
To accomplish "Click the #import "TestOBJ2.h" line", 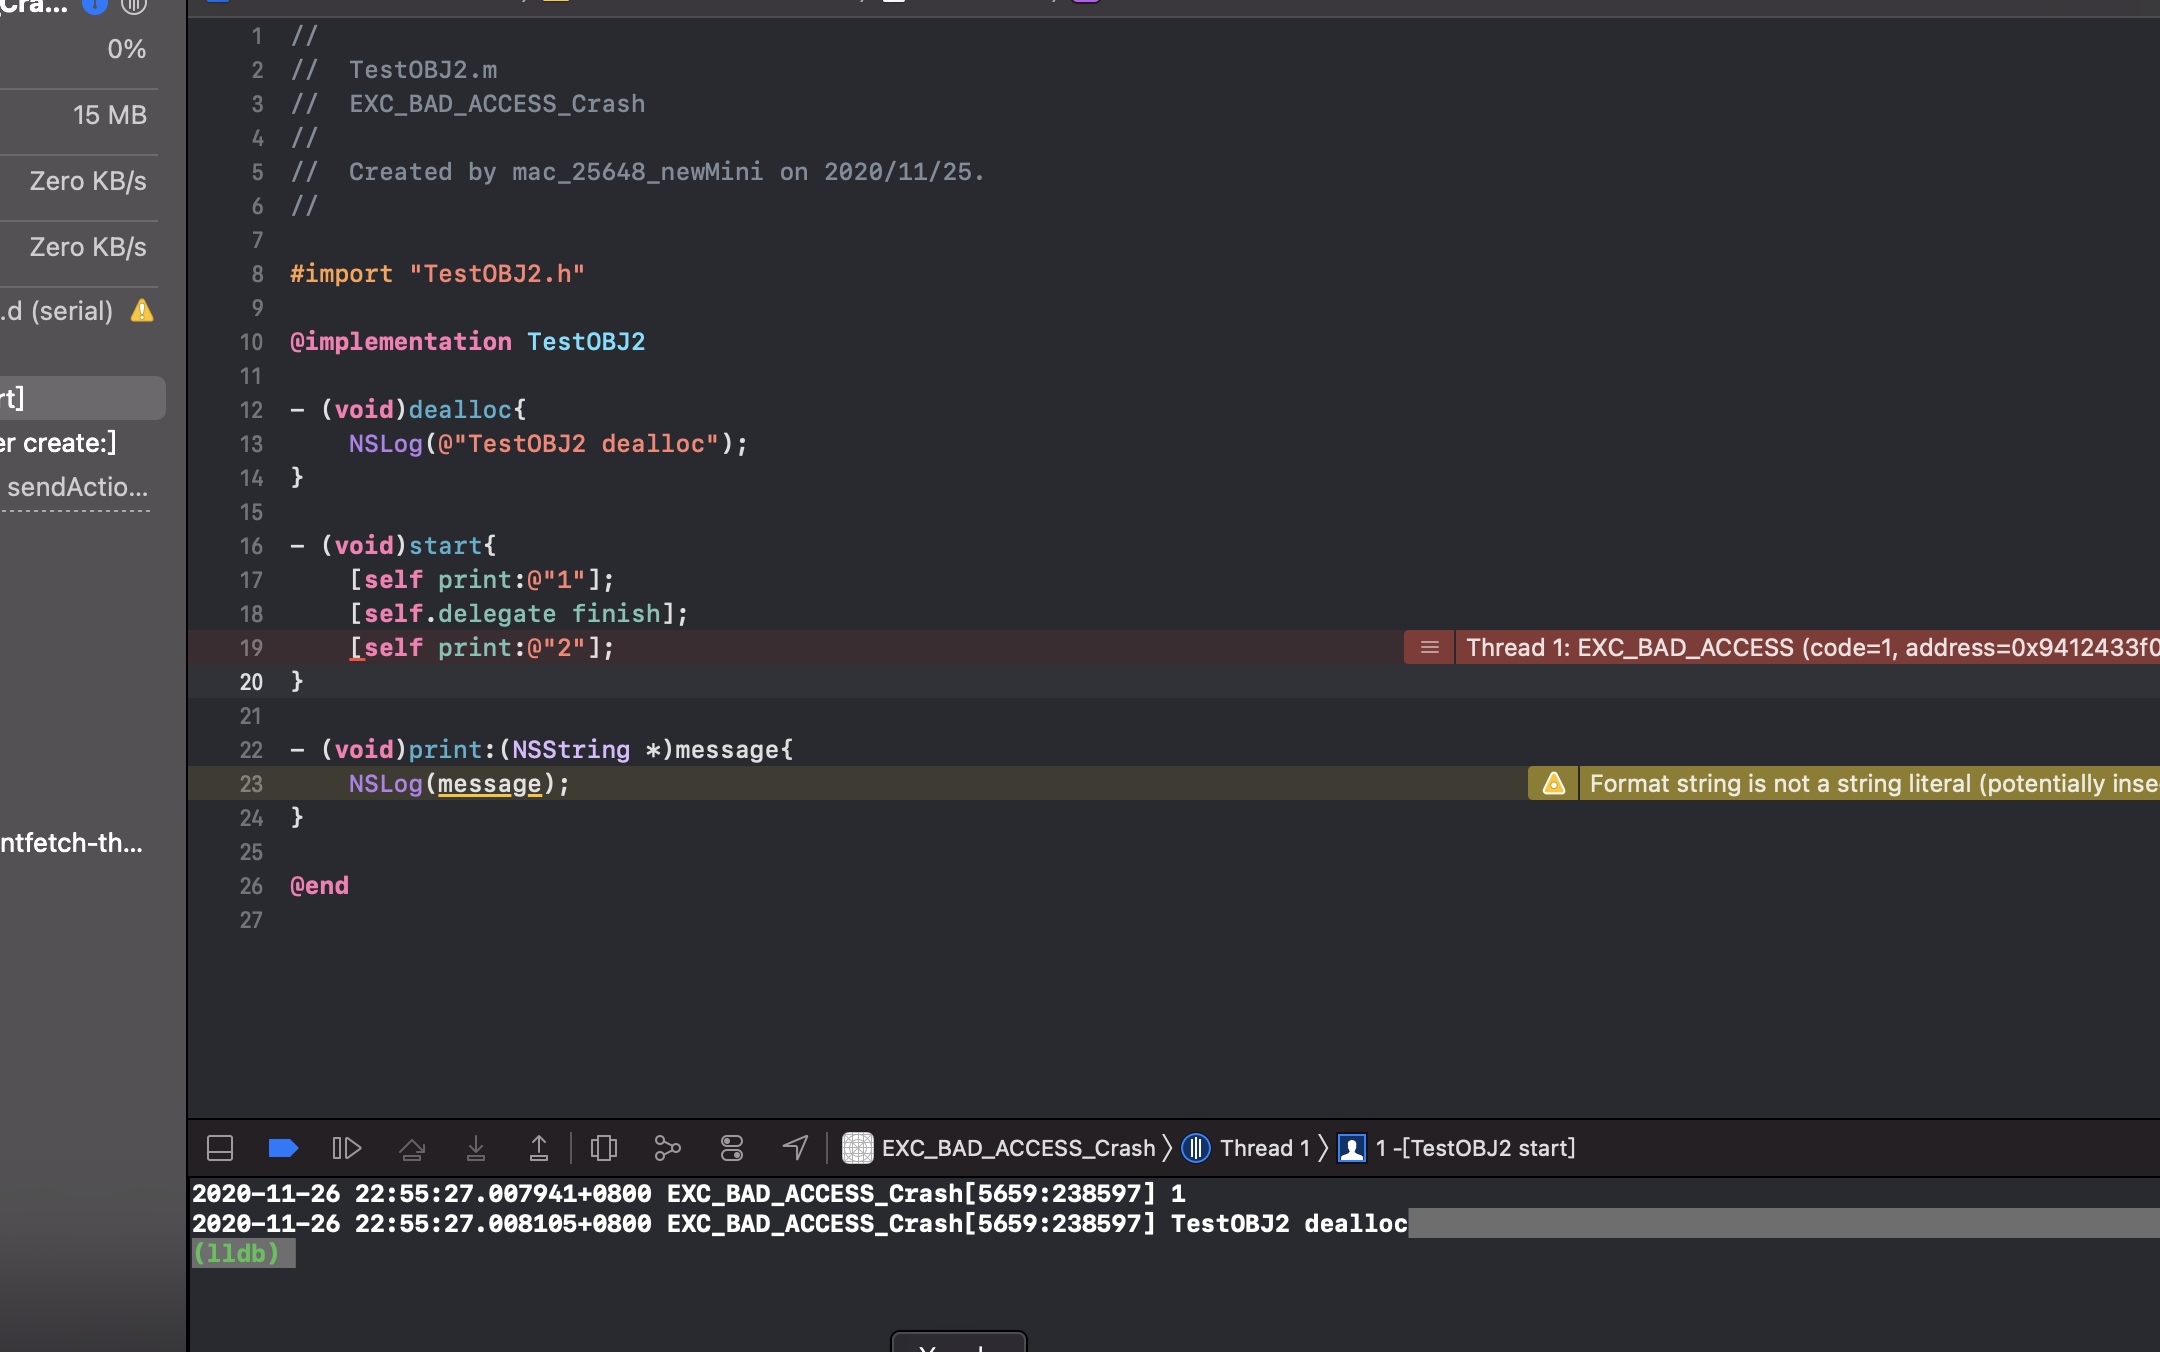I will [x=437, y=274].
